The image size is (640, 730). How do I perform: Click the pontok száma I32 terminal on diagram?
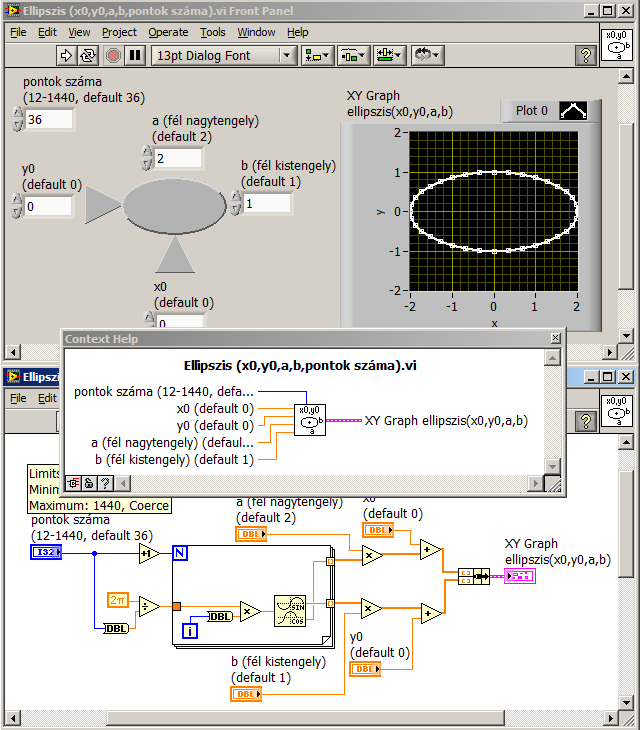[46, 552]
